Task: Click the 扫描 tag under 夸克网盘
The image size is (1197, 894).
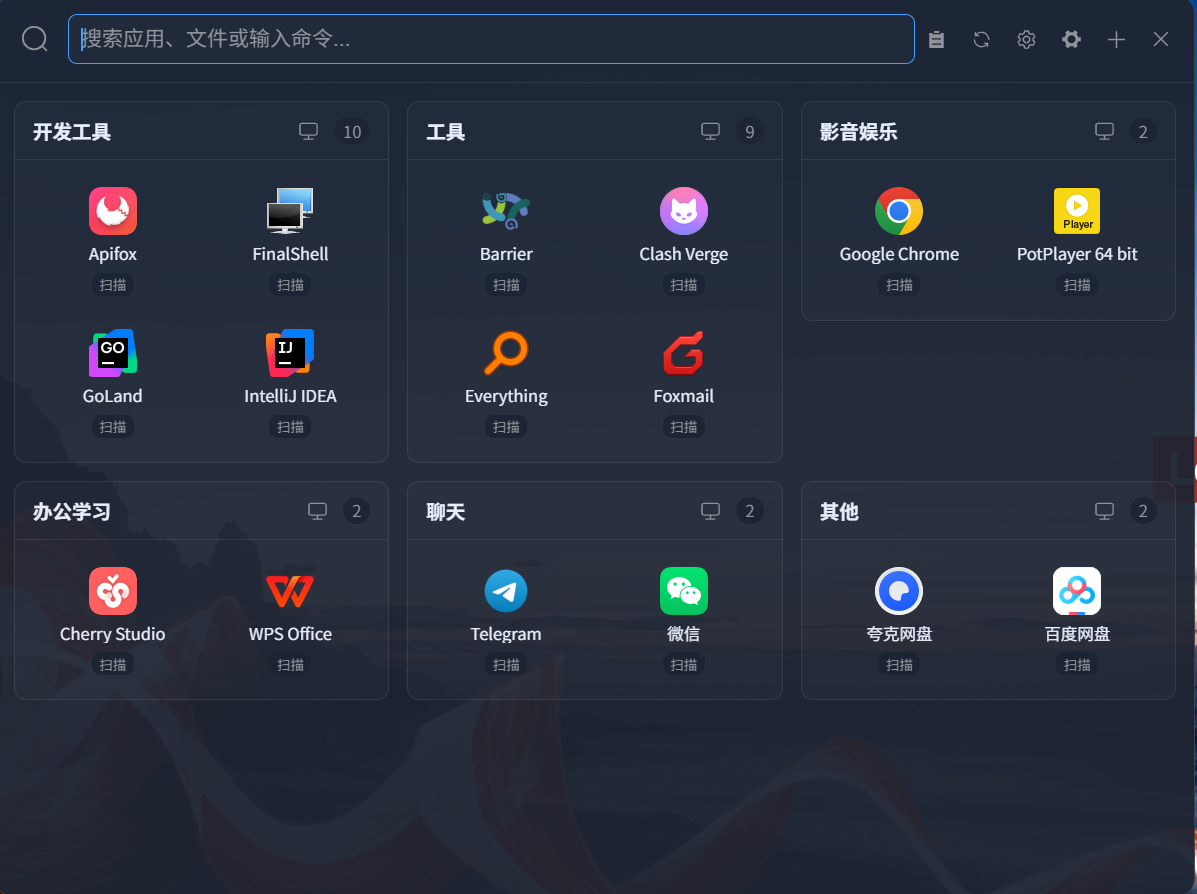Action: click(x=899, y=665)
